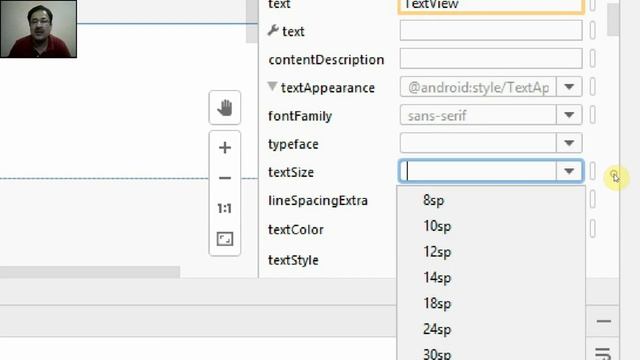
Task: Click resource picker beside fontFamily
Action: click(x=593, y=115)
